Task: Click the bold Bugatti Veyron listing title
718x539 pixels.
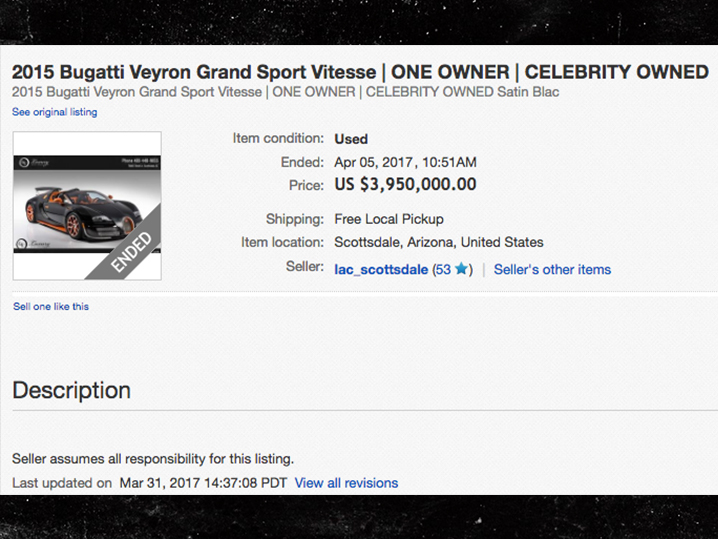Action: point(360,72)
